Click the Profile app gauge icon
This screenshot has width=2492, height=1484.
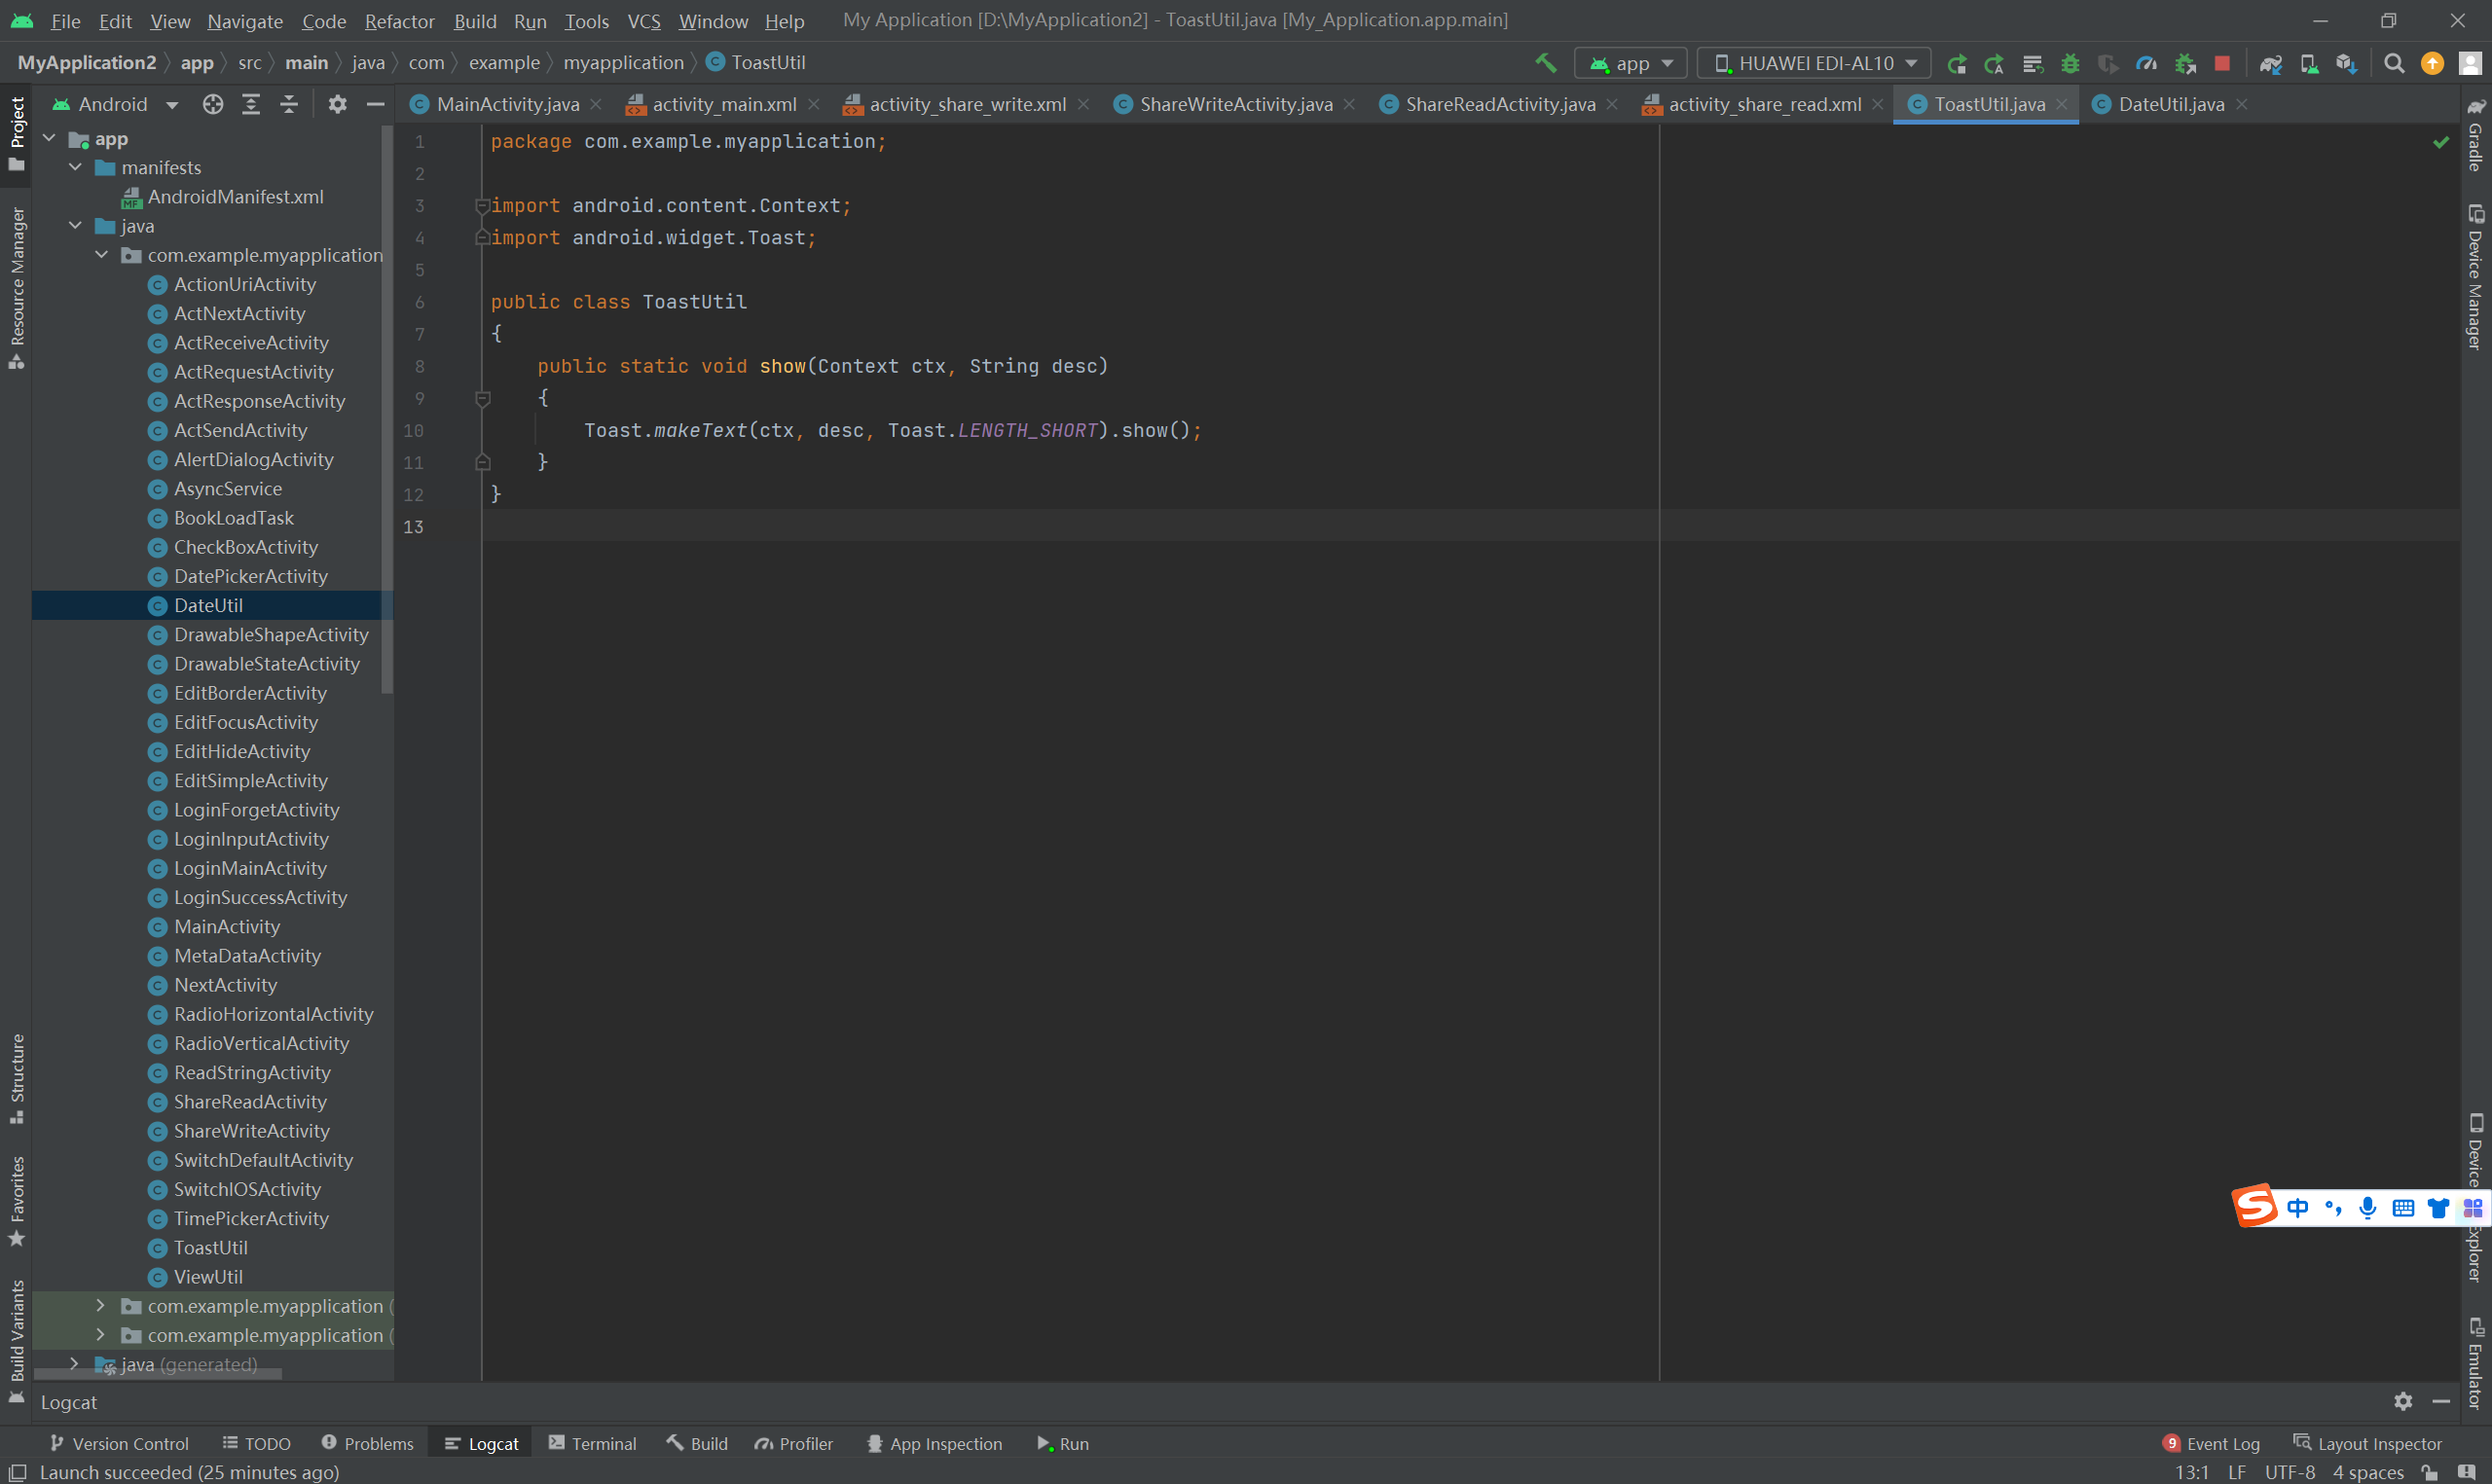pos(2146,63)
